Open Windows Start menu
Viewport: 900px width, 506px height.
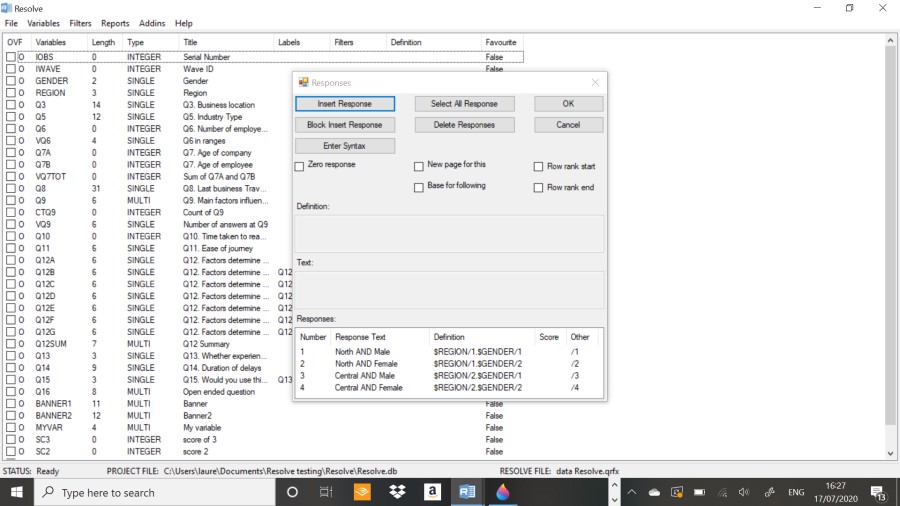coord(17,492)
